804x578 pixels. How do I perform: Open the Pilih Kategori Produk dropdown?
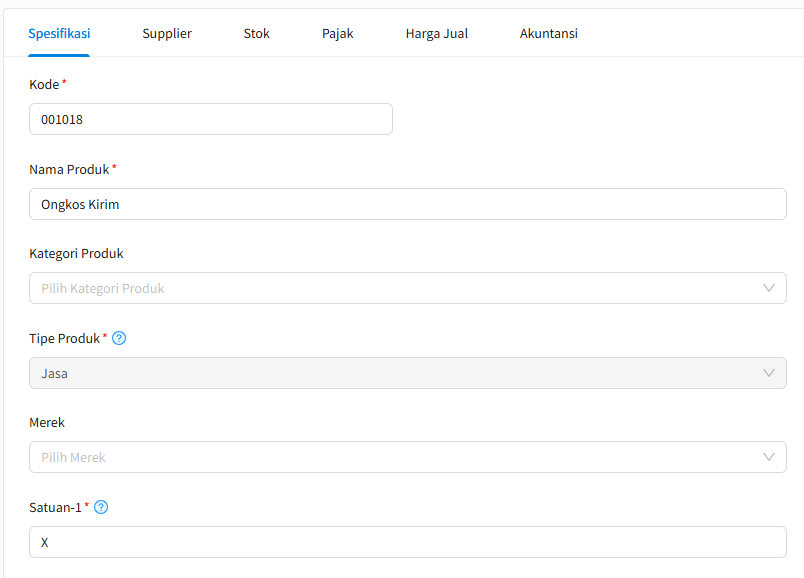pyautogui.click(x=400, y=288)
